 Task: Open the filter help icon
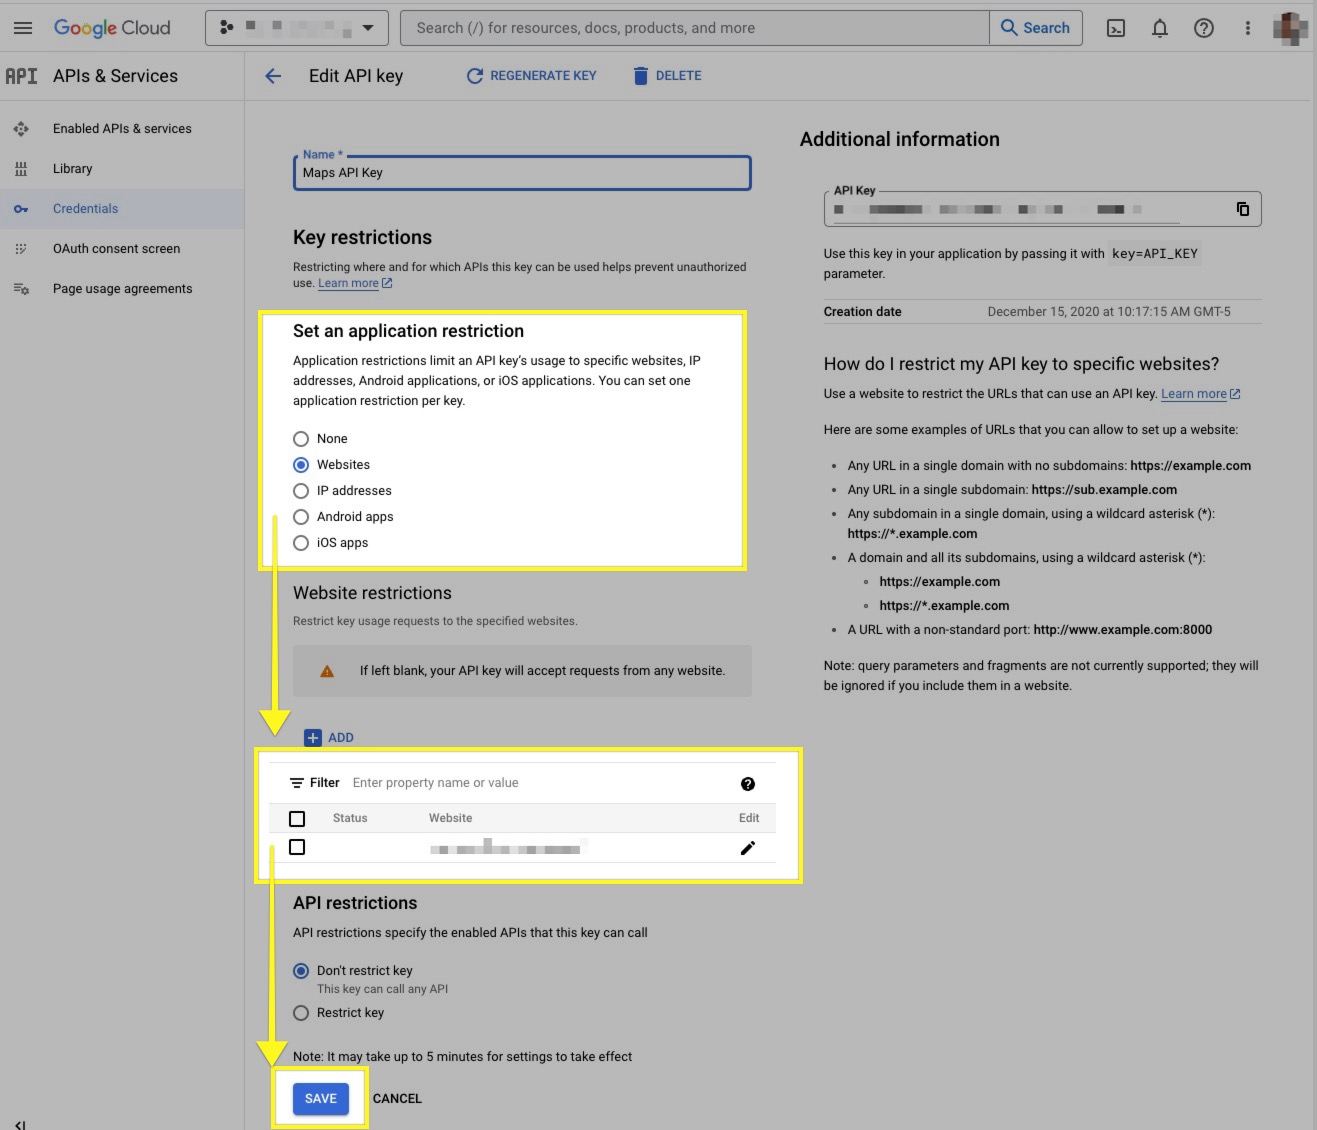coord(748,784)
